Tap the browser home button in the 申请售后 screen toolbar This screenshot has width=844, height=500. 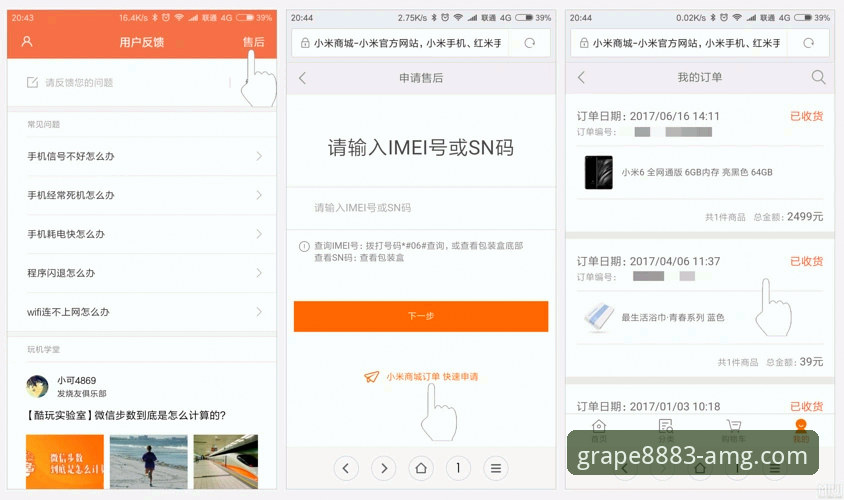(421, 468)
